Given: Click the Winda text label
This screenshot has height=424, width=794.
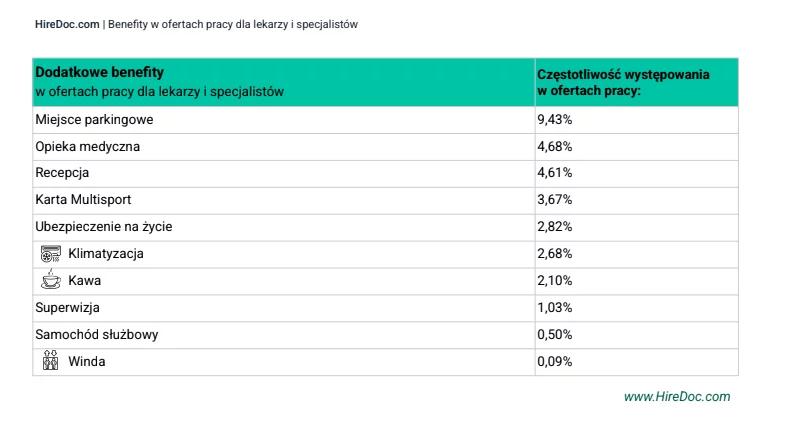Looking at the screenshot, I should tap(87, 362).
